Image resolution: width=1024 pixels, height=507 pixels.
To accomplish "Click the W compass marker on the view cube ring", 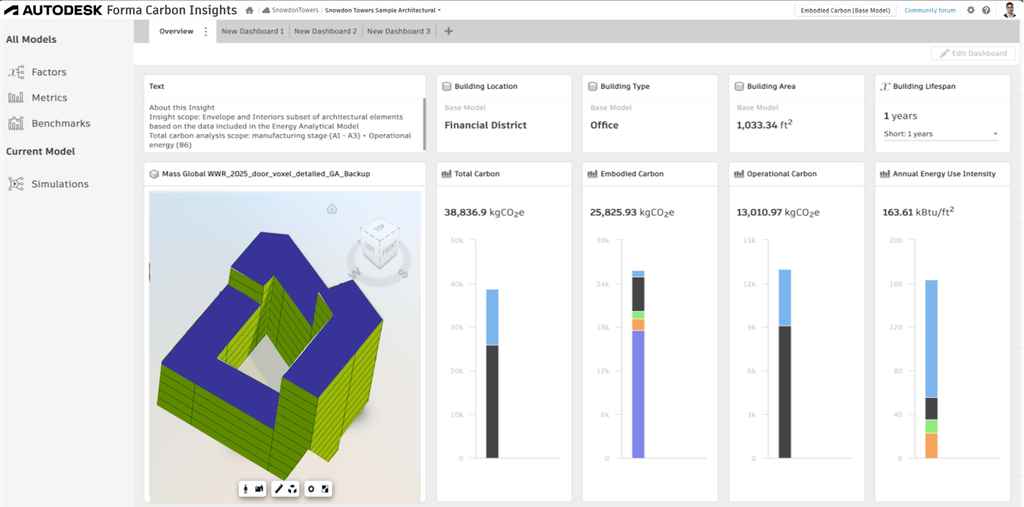I will pos(357,272).
